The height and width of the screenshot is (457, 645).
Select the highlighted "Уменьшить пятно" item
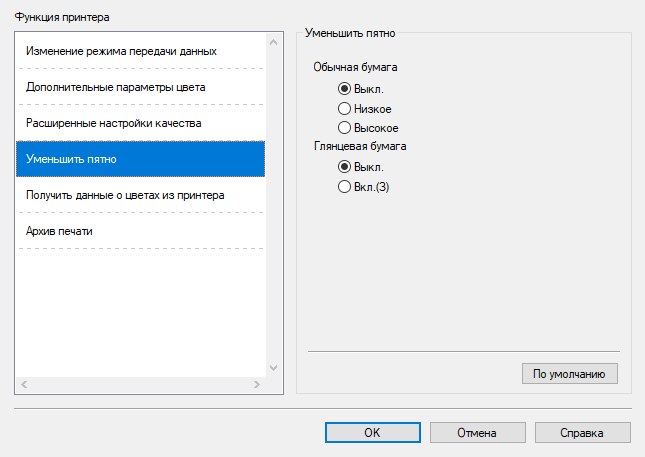pos(140,159)
